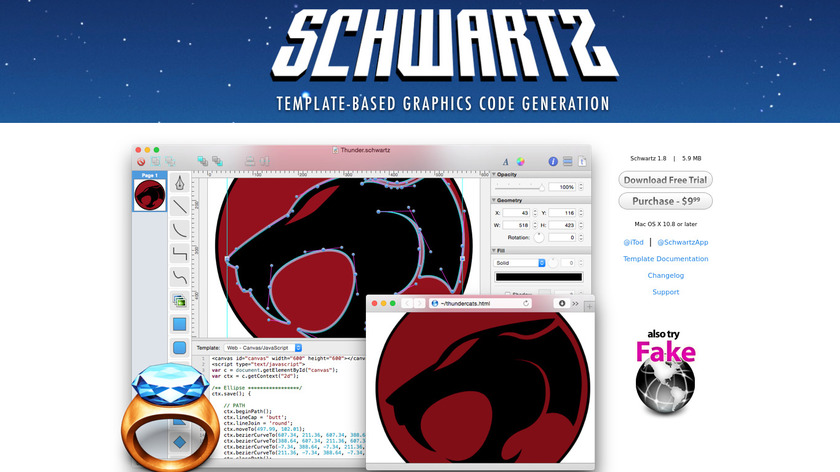The height and width of the screenshot is (472, 840).
Task: Click the align horizontal toolbar icon
Action: point(265,161)
